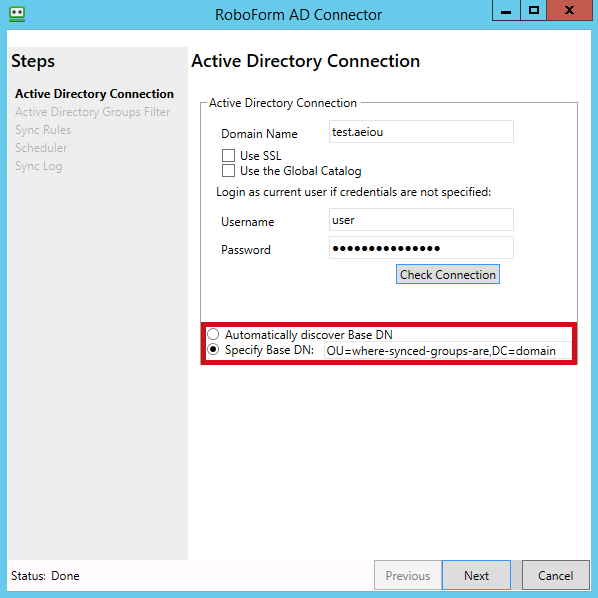Click the Cancel button
The height and width of the screenshot is (598, 598).
point(555,575)
